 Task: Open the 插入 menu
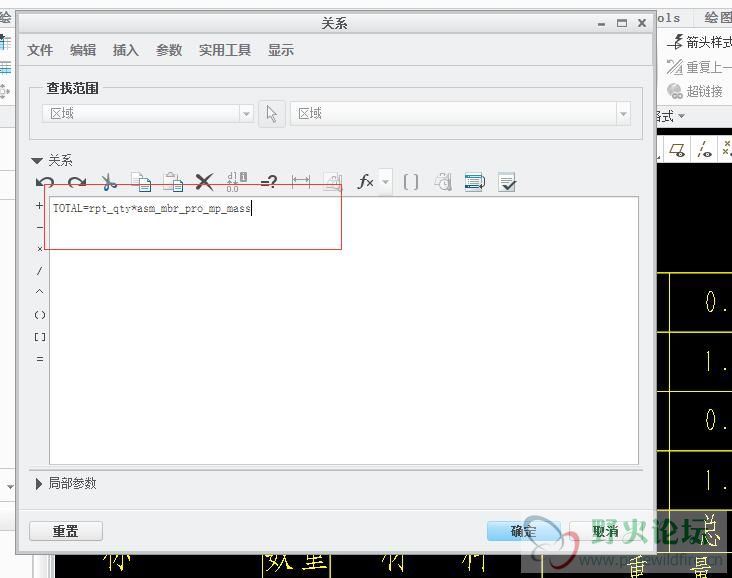pos(126,50)
